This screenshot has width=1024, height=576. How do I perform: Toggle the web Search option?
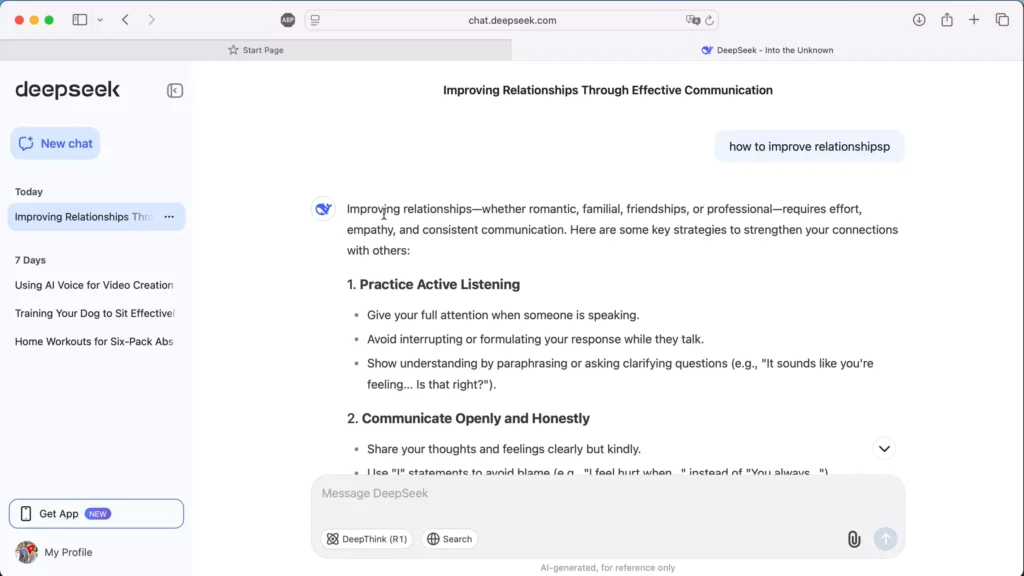click(449, 539)
